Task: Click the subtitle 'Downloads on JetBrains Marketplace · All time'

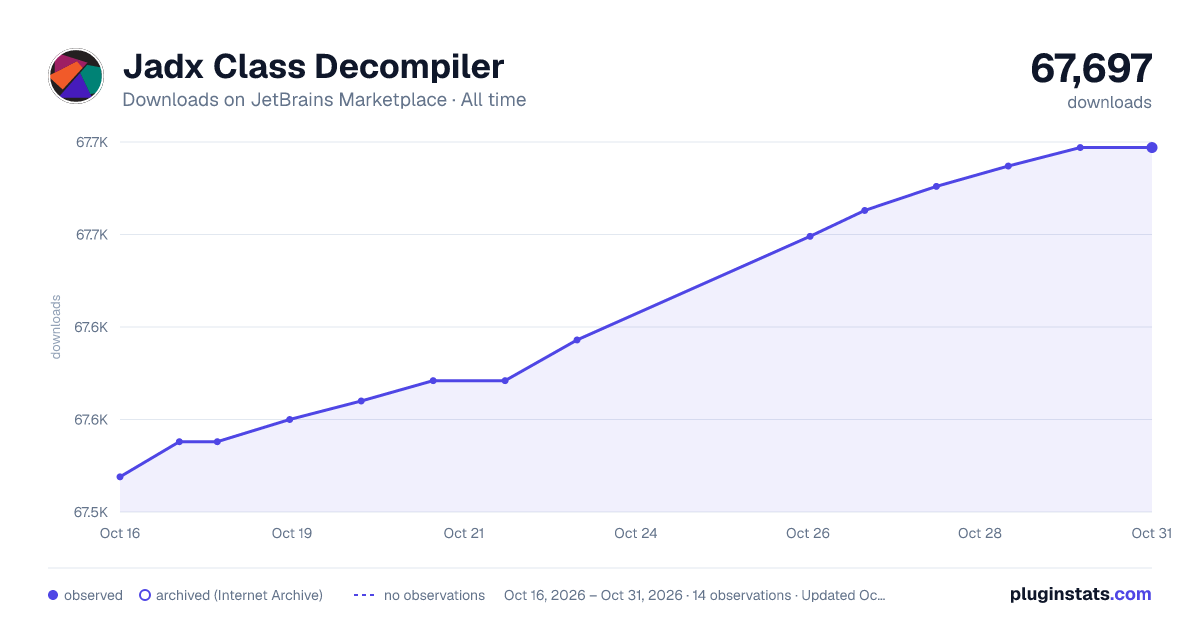Action: [x=324, y=100]
